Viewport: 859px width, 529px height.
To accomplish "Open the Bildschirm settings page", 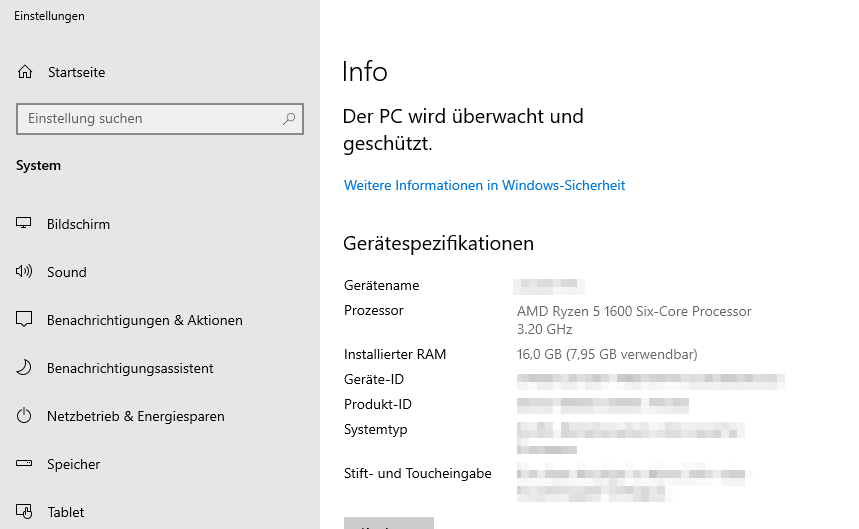I will (78, 224).
